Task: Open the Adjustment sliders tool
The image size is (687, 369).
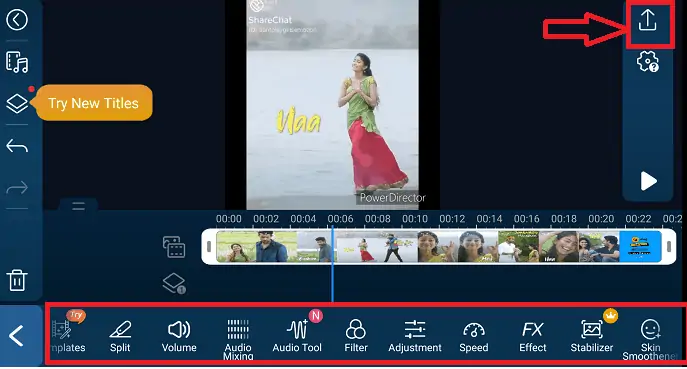Action: 415,337
